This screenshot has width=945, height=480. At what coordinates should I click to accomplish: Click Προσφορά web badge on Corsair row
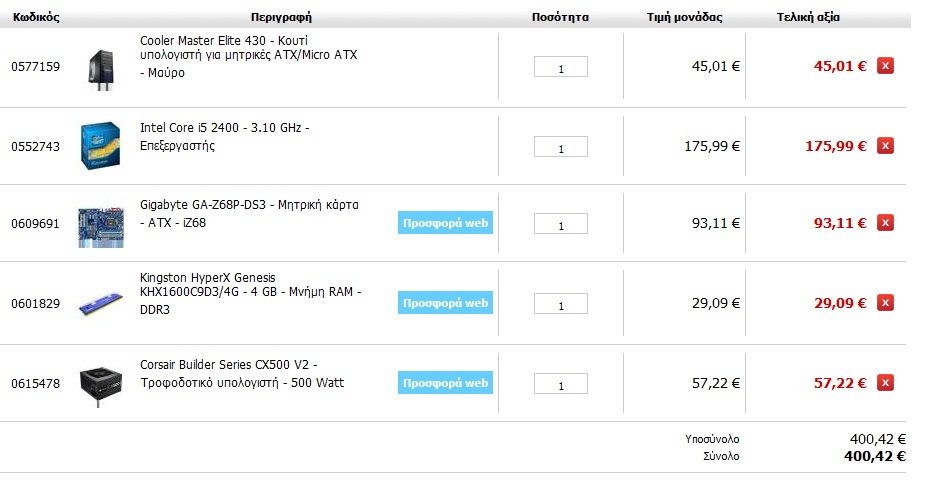[445, 383]
